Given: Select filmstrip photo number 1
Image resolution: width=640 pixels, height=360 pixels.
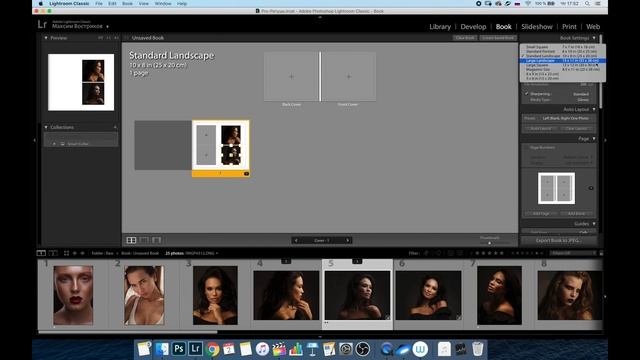Looking at the screenshot, I should pos(73,295).
